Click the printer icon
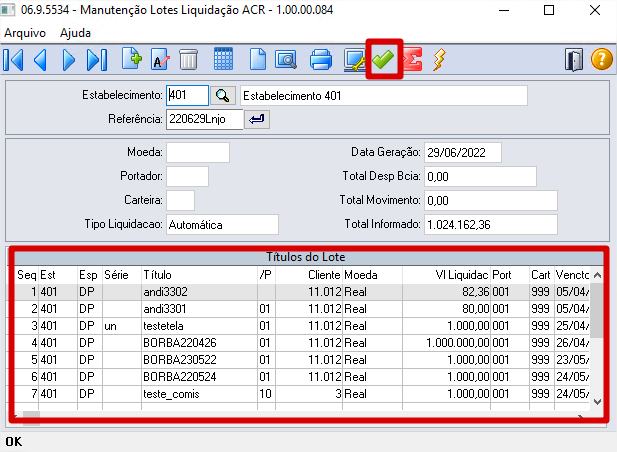Viewport: 617px width, 452px height. click(321, 60)
